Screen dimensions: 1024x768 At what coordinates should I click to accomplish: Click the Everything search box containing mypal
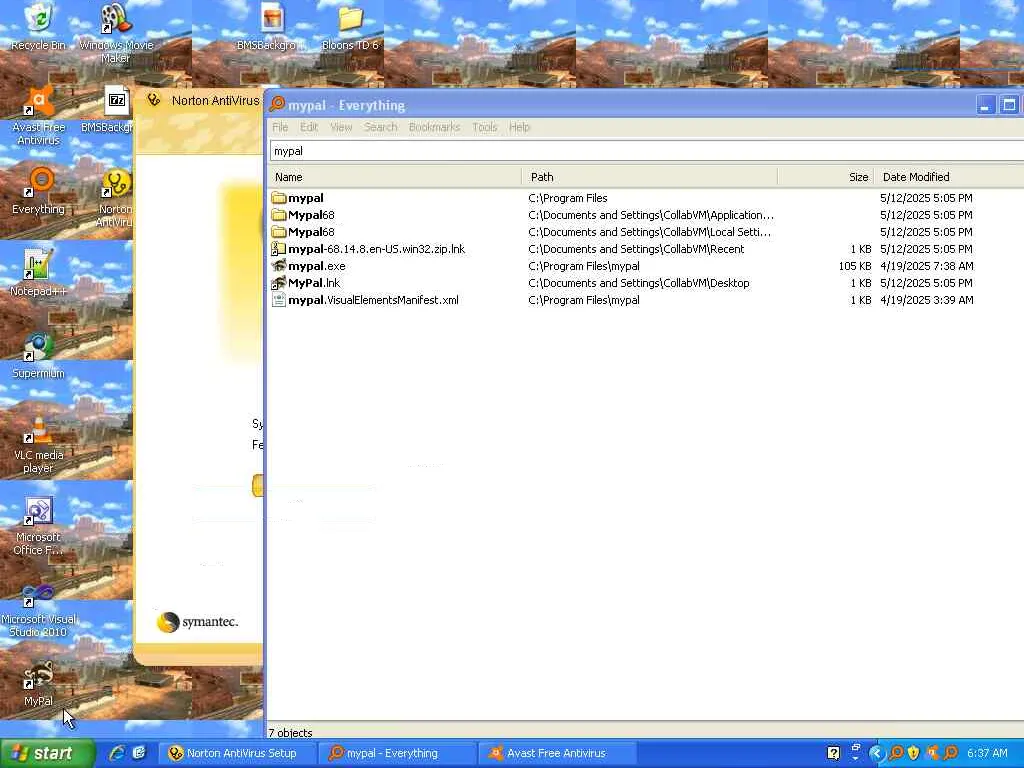click(647, 151)
